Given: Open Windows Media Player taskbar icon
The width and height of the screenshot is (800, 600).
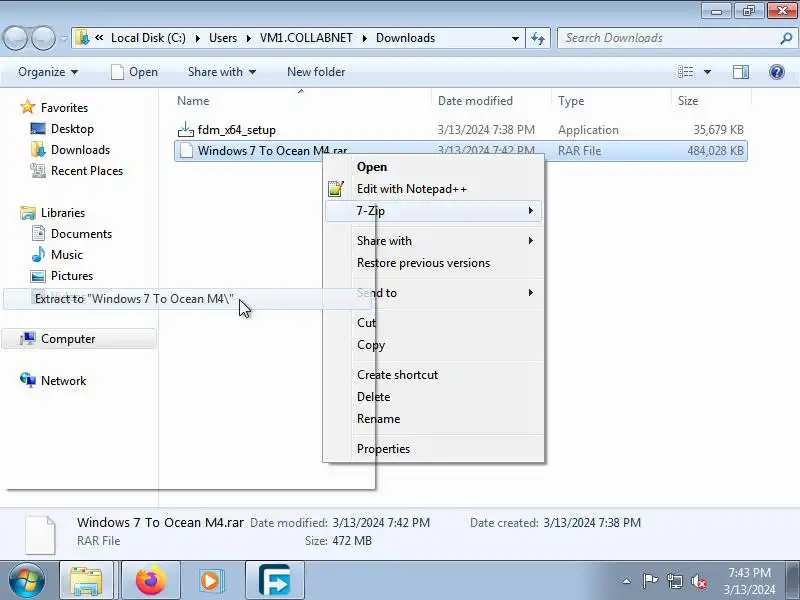Looking at the screenshot, I should pos(210,581).
